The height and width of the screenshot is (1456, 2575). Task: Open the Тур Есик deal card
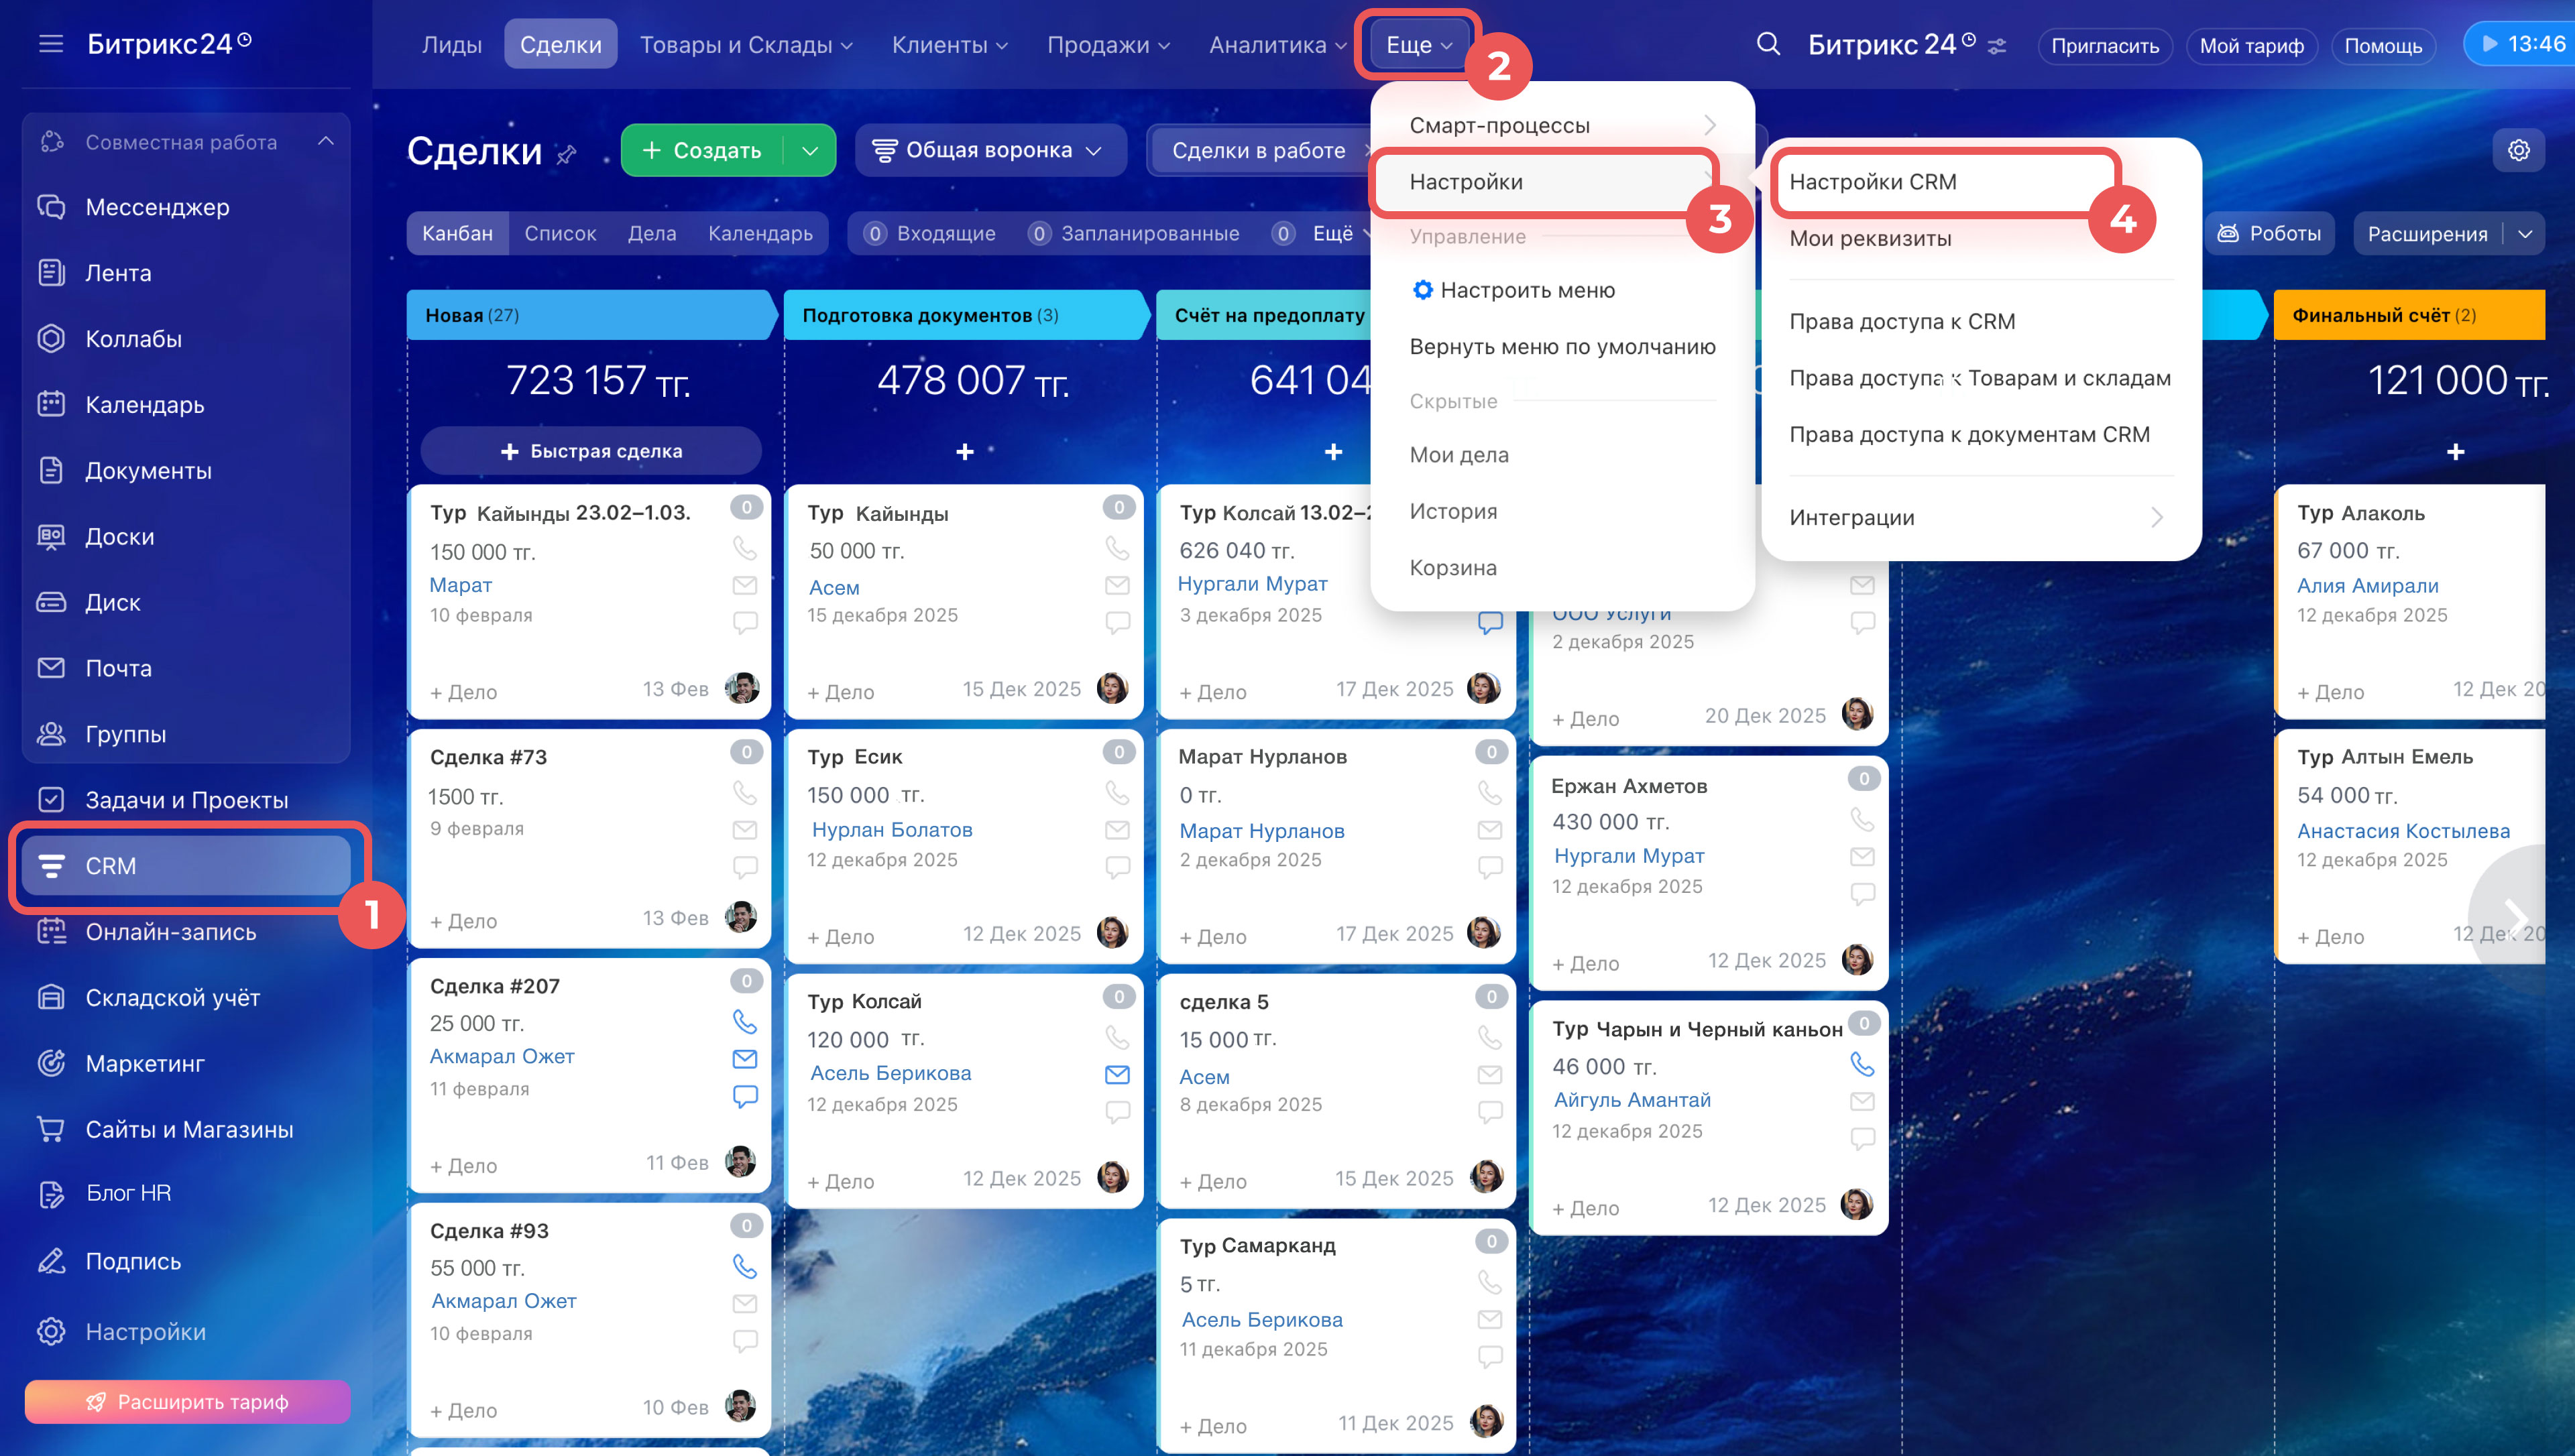(855, 757)
